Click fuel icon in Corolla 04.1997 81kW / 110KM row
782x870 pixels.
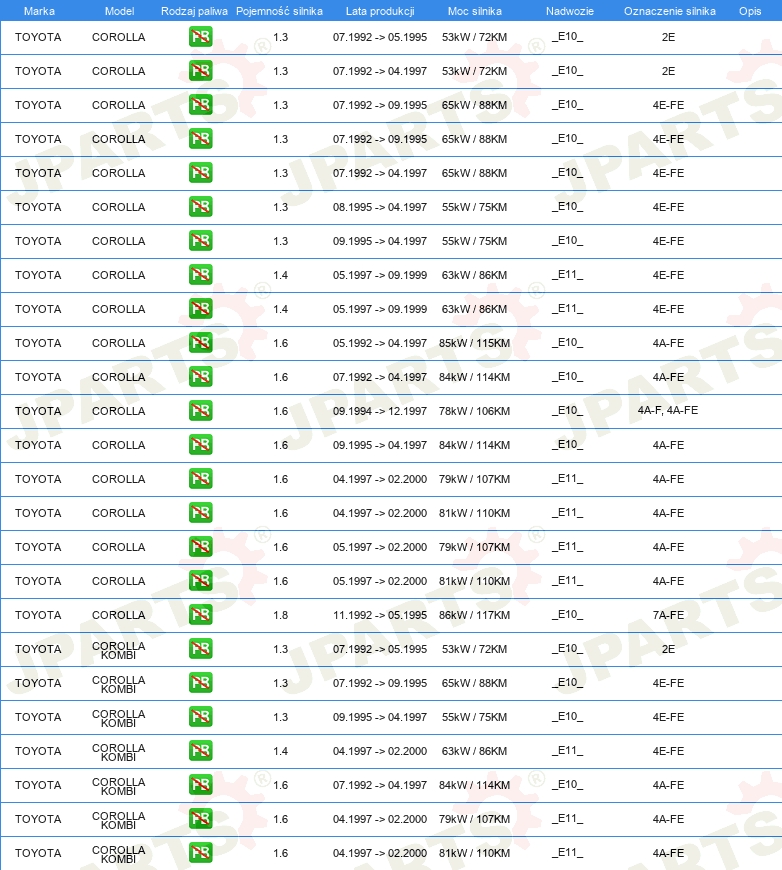click(x=200, y=513)
